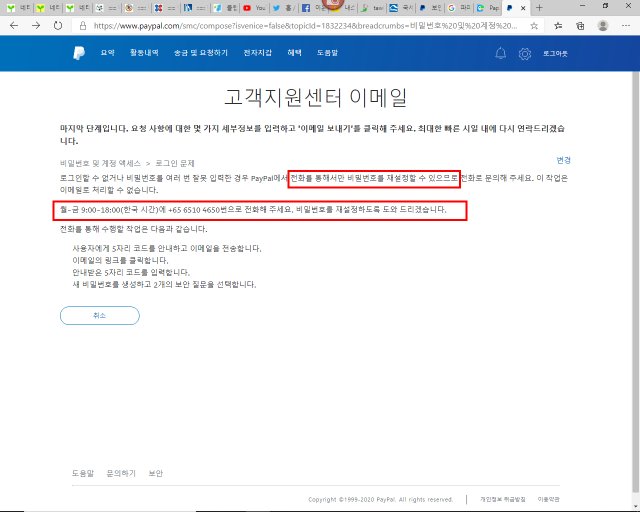Click the address bar lock icon
This screenshot has width=640, height=512.
click(x=83, y=26)
